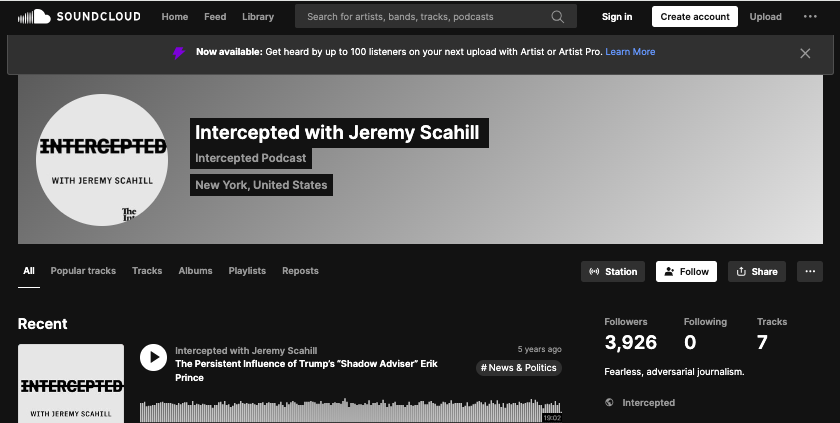Viewport: 840px width, 423px height.
Task: Click the purple lightning bolt icon
Action: click(179, 52)
